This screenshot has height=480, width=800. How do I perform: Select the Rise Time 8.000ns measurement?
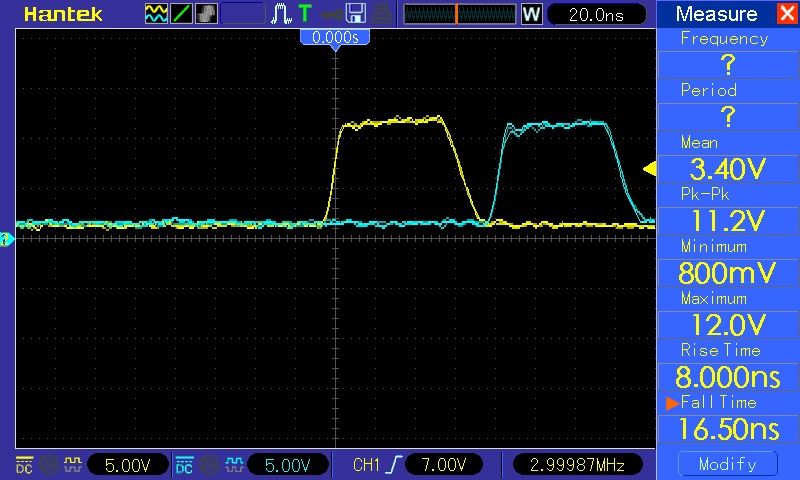coord(728,377)
